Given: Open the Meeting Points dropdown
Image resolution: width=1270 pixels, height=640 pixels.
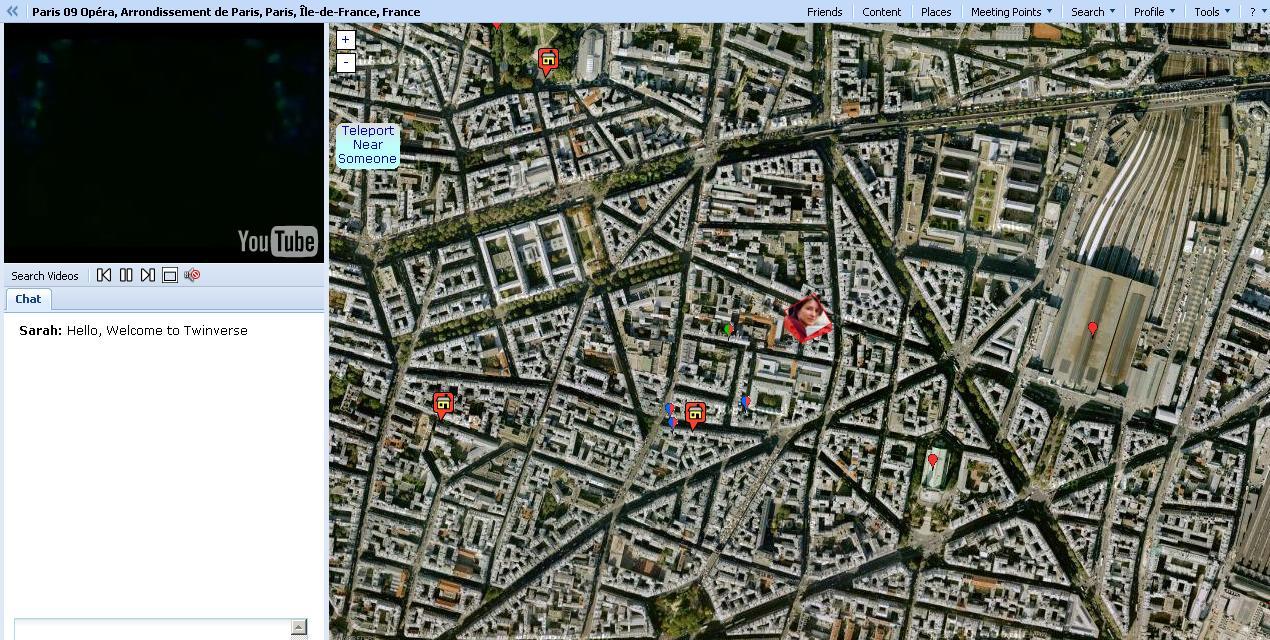Looking at the screenshot, I should click(1011, 12).
